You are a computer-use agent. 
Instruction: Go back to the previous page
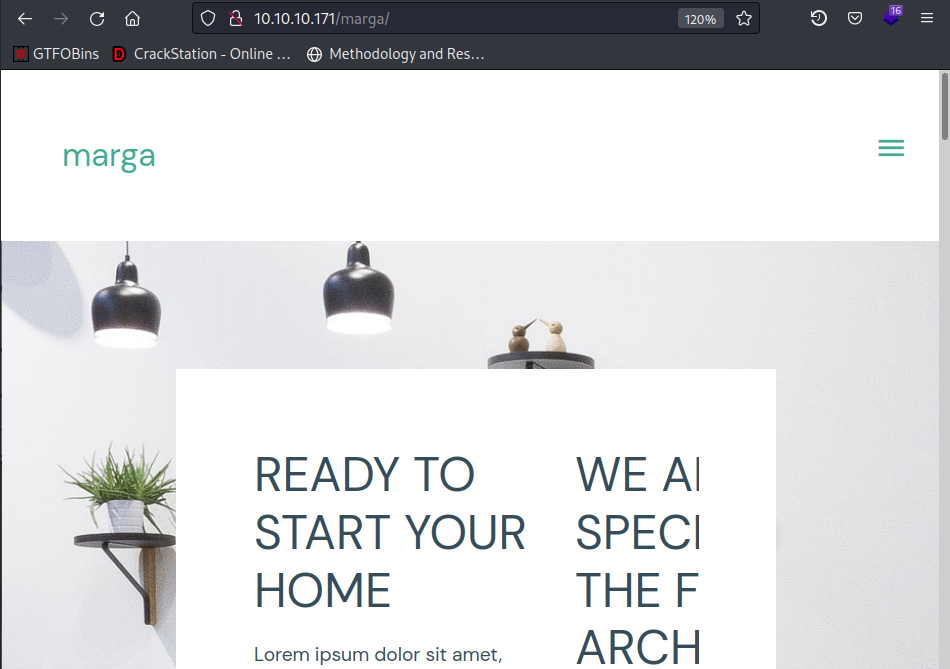(x=25, y=19)
